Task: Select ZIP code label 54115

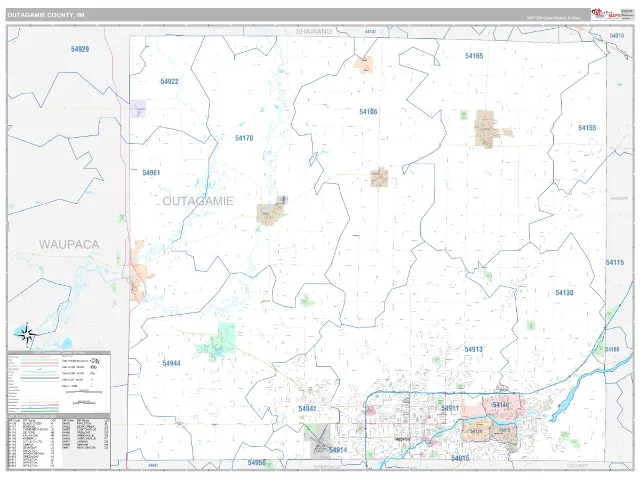Action: coord(615,262)
